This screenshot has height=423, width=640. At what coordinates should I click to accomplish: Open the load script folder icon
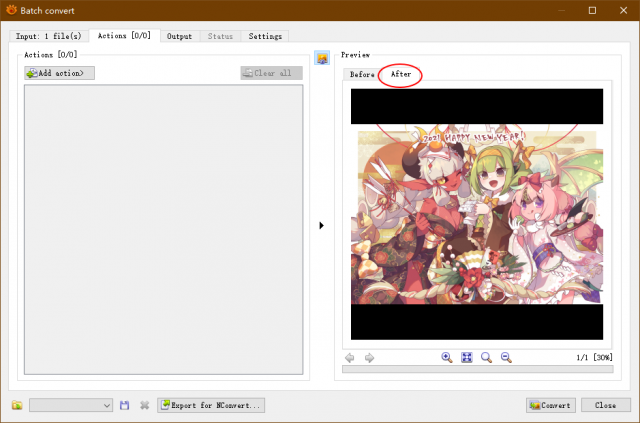pyautogui.click(x=17, y=405)
